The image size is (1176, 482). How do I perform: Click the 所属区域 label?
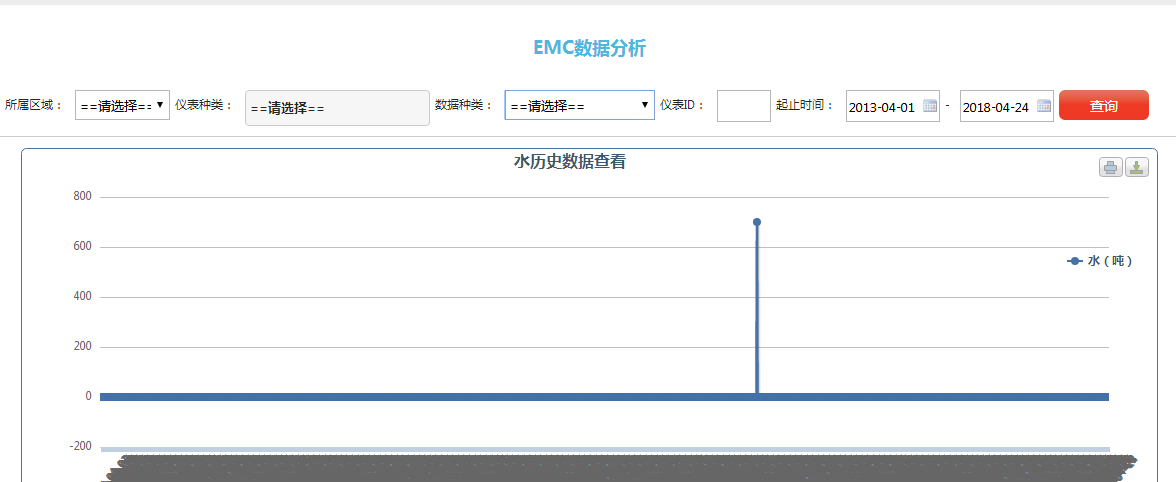tap(34, 105)
